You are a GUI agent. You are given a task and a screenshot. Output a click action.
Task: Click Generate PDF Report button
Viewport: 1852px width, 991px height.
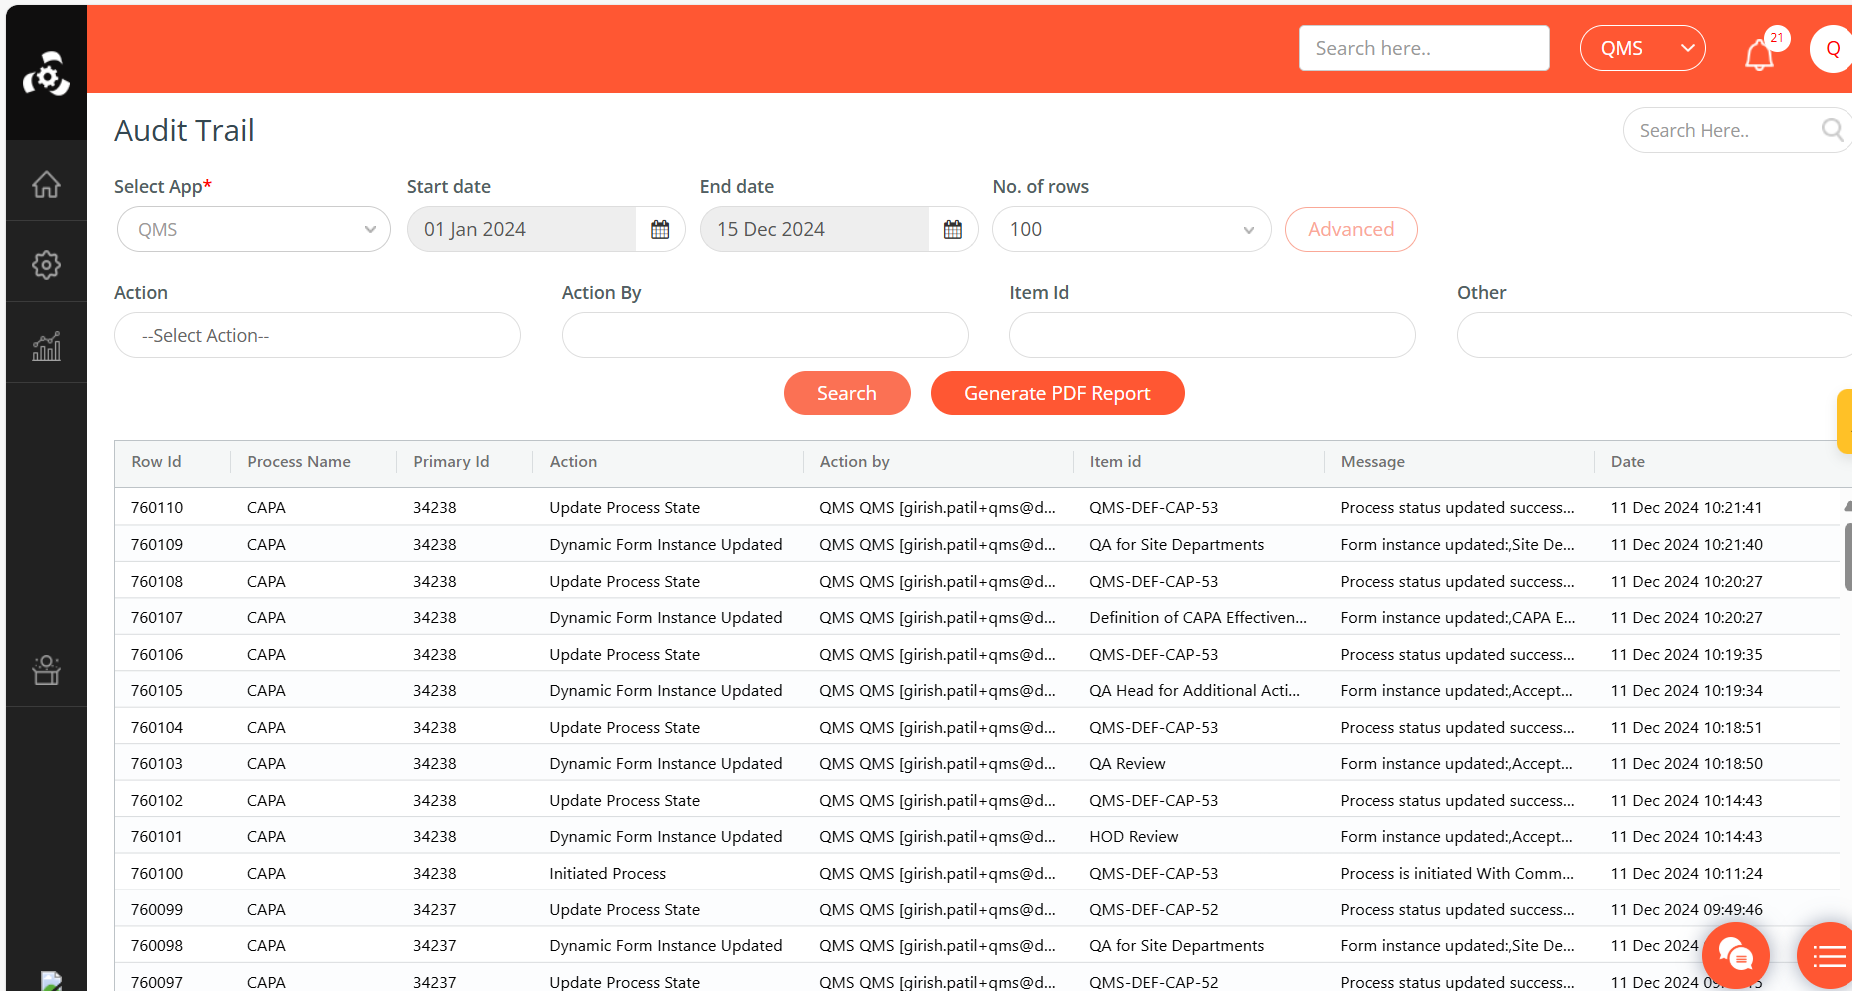pos(1057,393)
